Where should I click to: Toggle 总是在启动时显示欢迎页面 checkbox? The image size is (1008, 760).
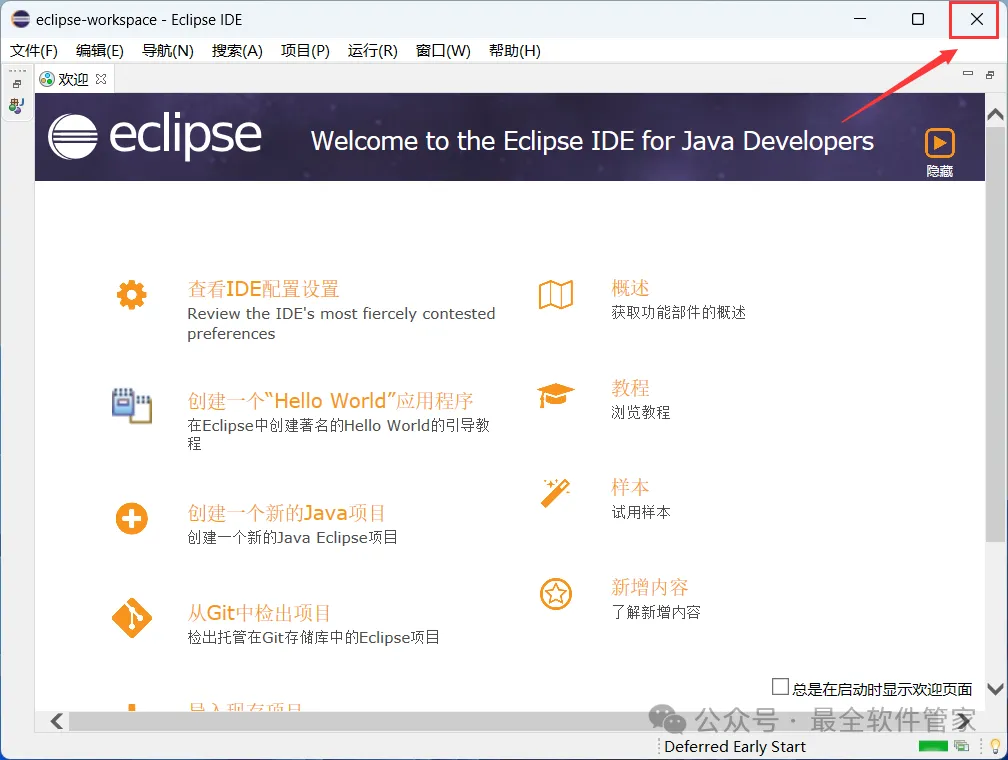coord(780,687)
